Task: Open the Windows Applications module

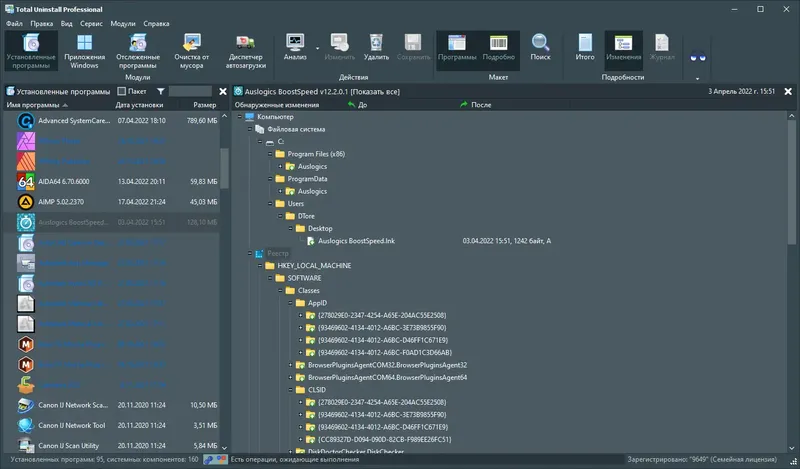Action: [x=85, y=51]
